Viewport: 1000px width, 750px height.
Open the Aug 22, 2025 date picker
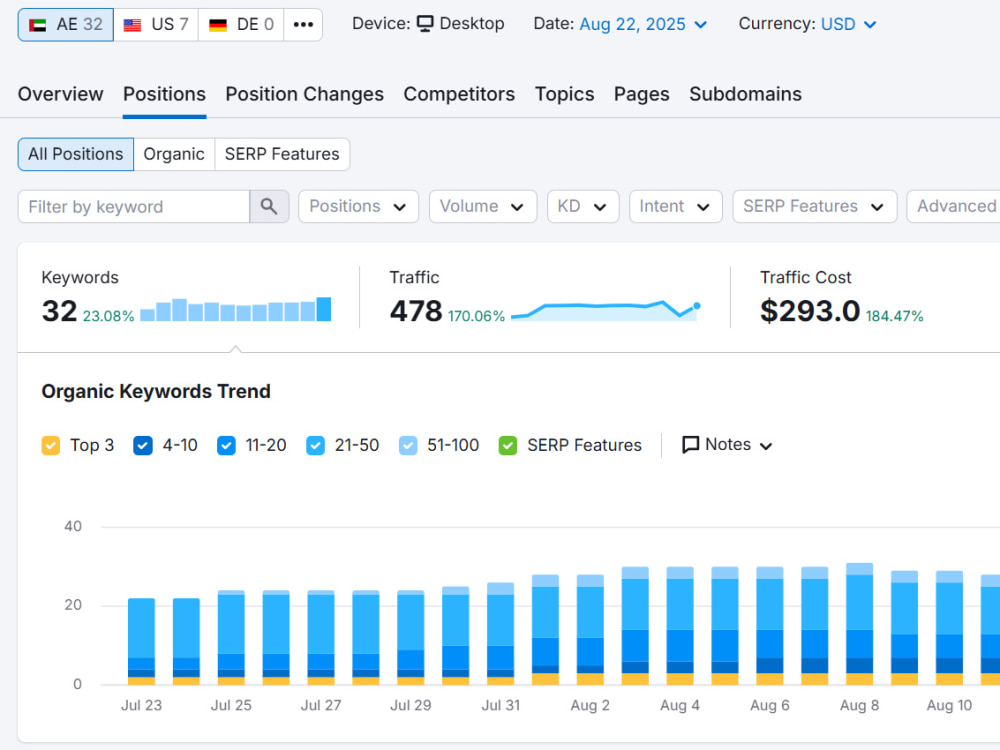pyautogui.click(x=643, y=24)
